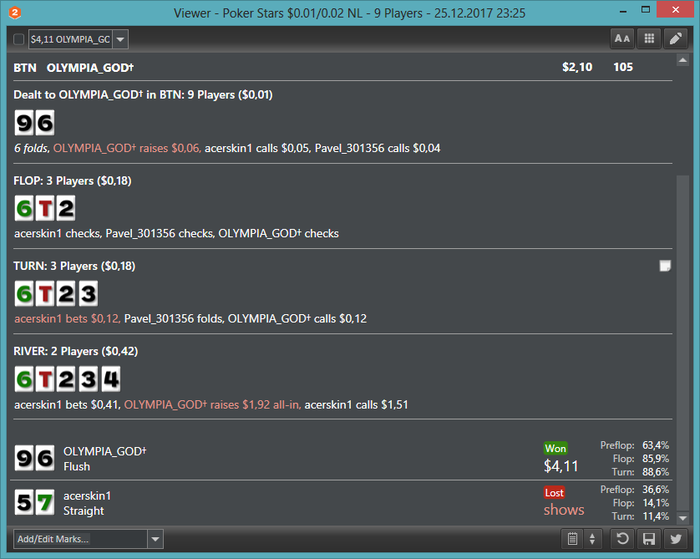Click the red T turn card
Viewport: 700px width, 559px height.
tap(45, 294)
